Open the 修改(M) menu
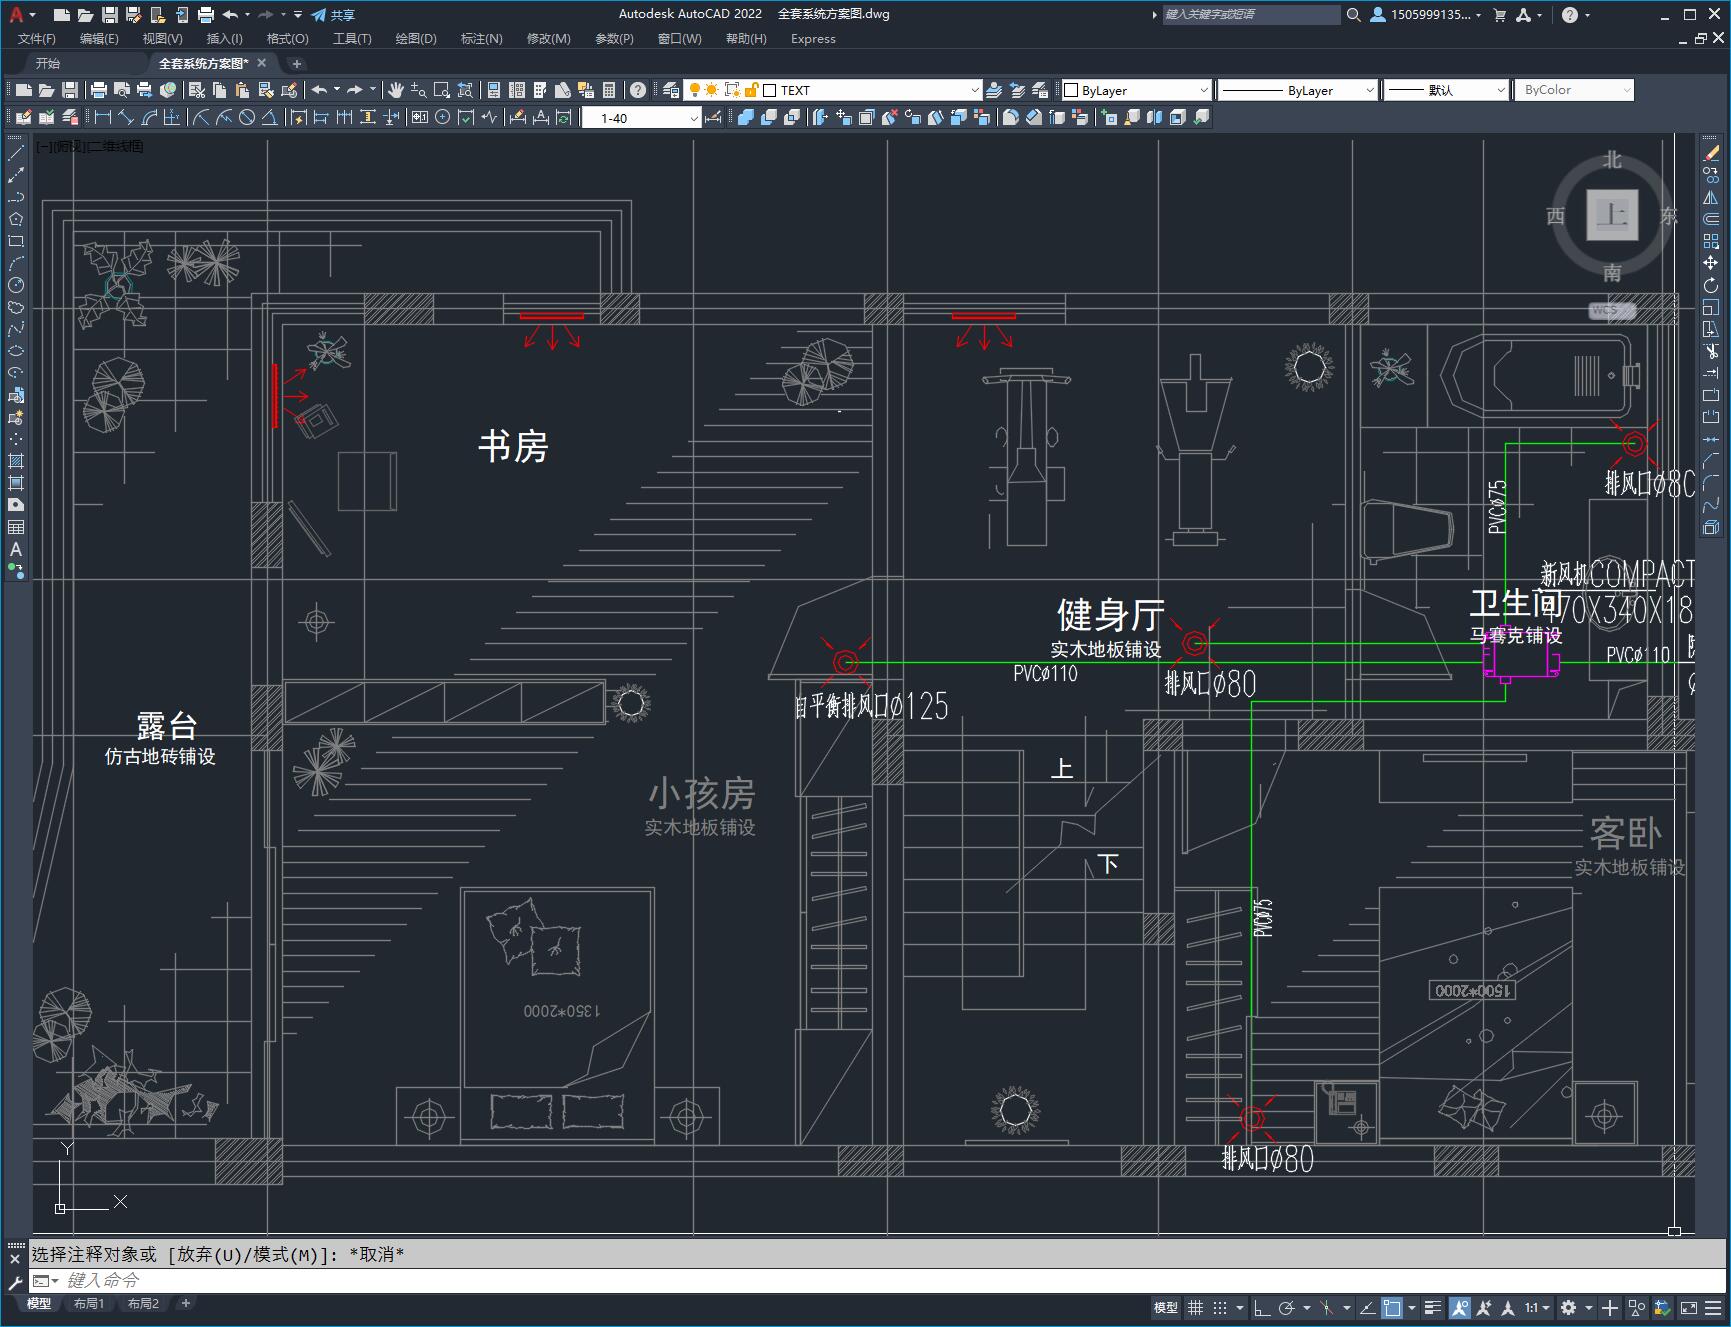 [x=548, y=39]
